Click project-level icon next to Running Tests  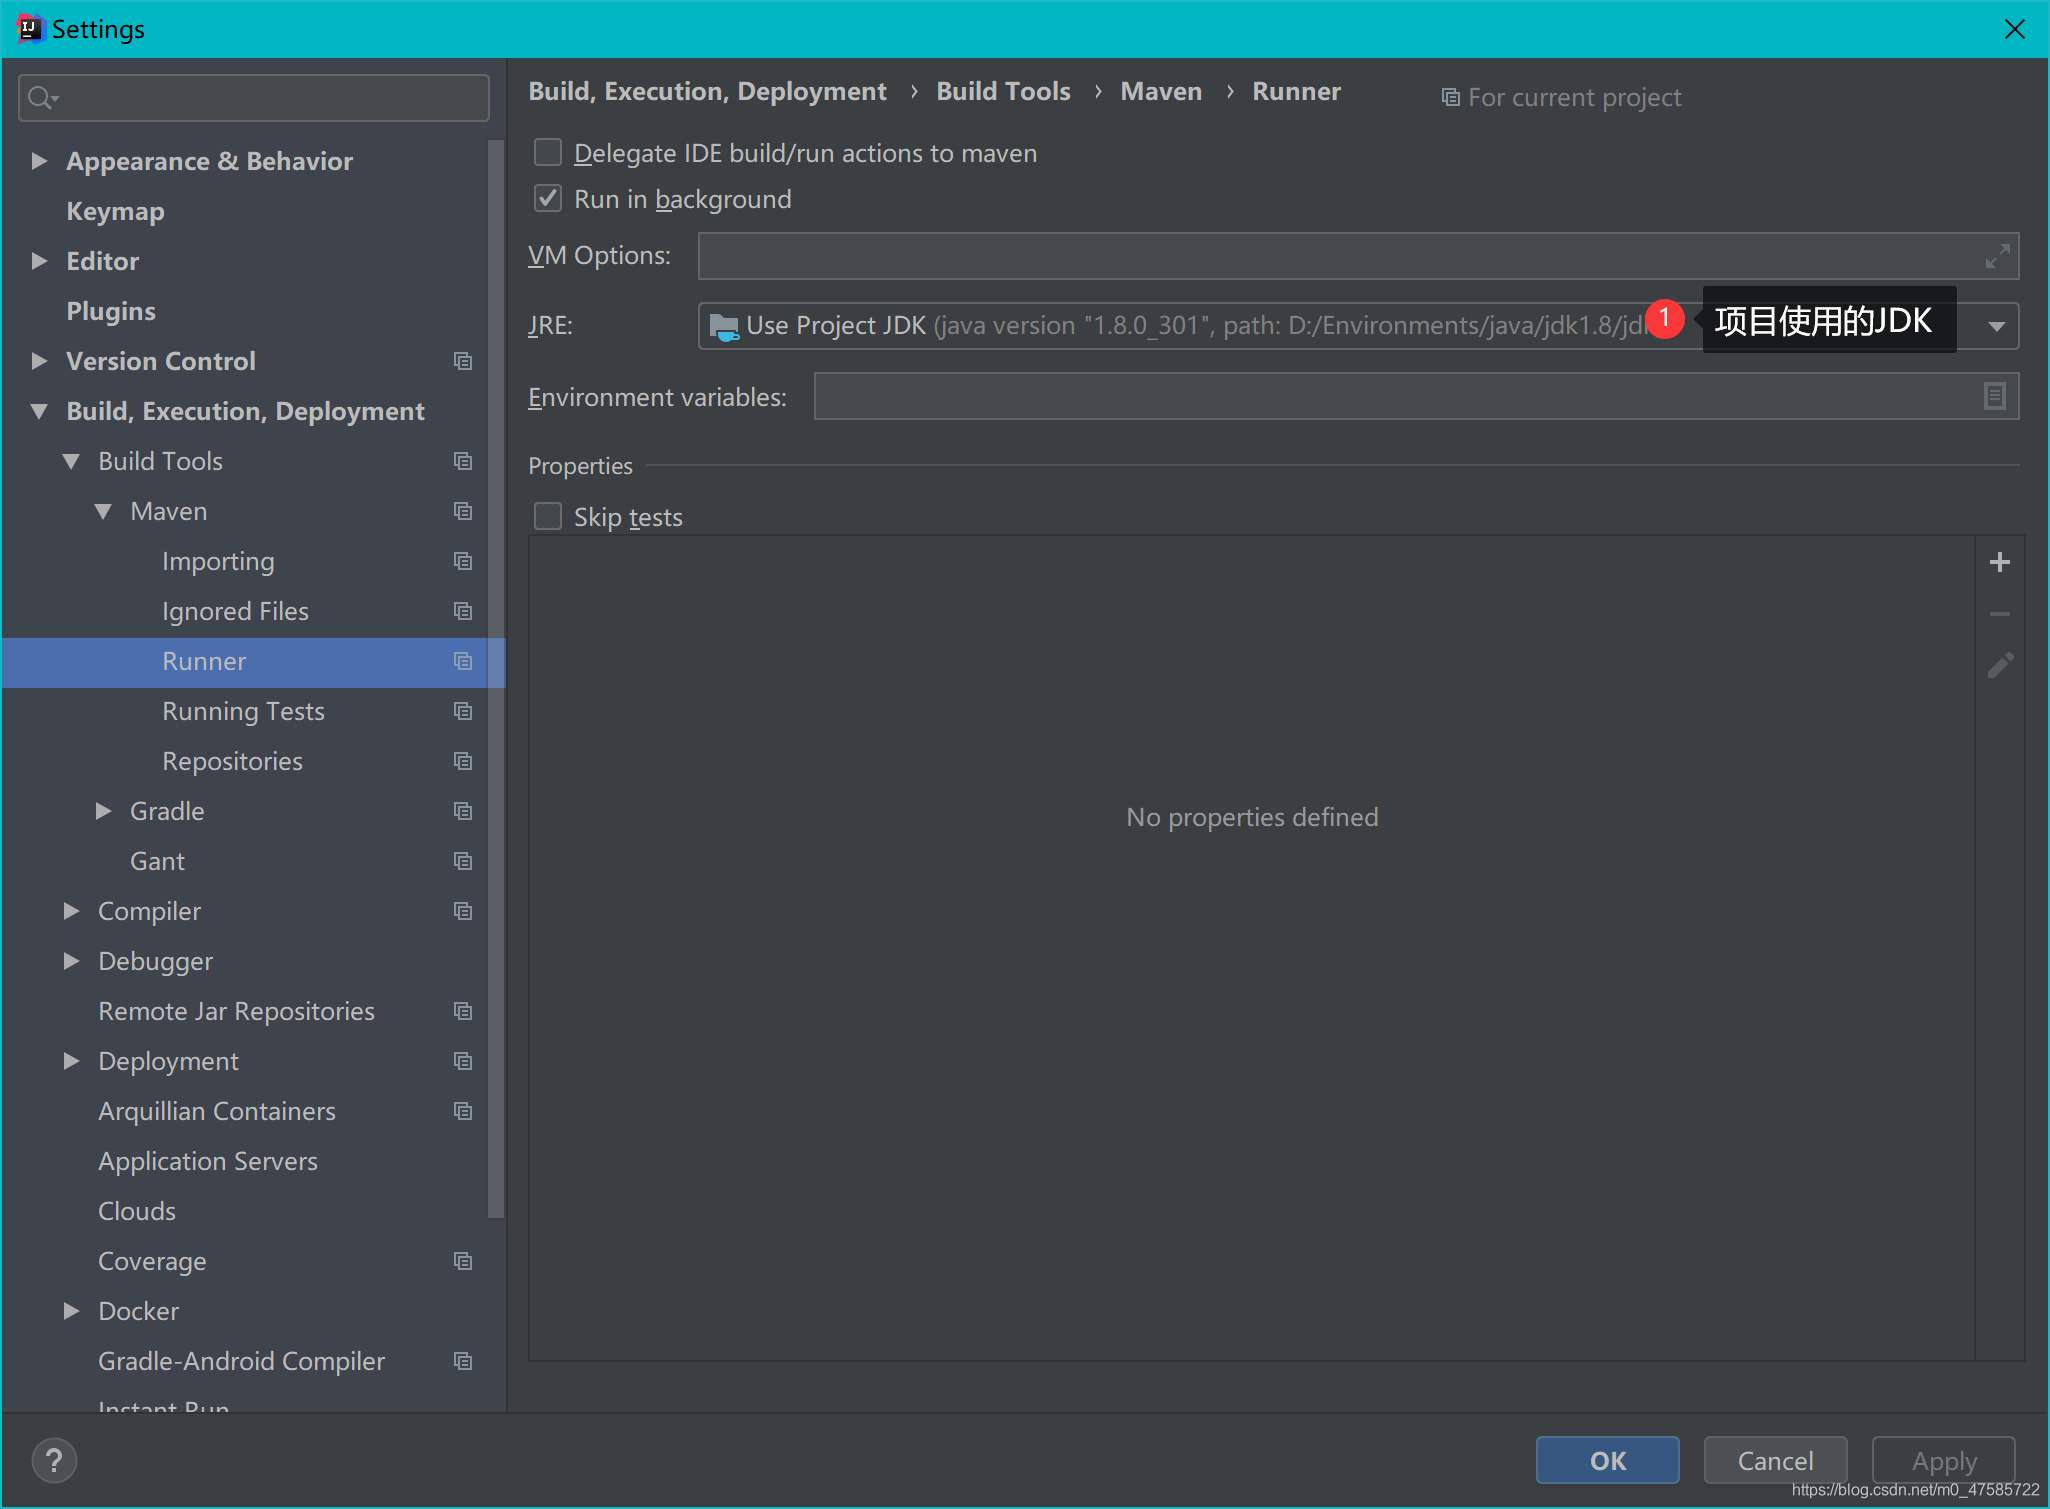coord(462,711)
